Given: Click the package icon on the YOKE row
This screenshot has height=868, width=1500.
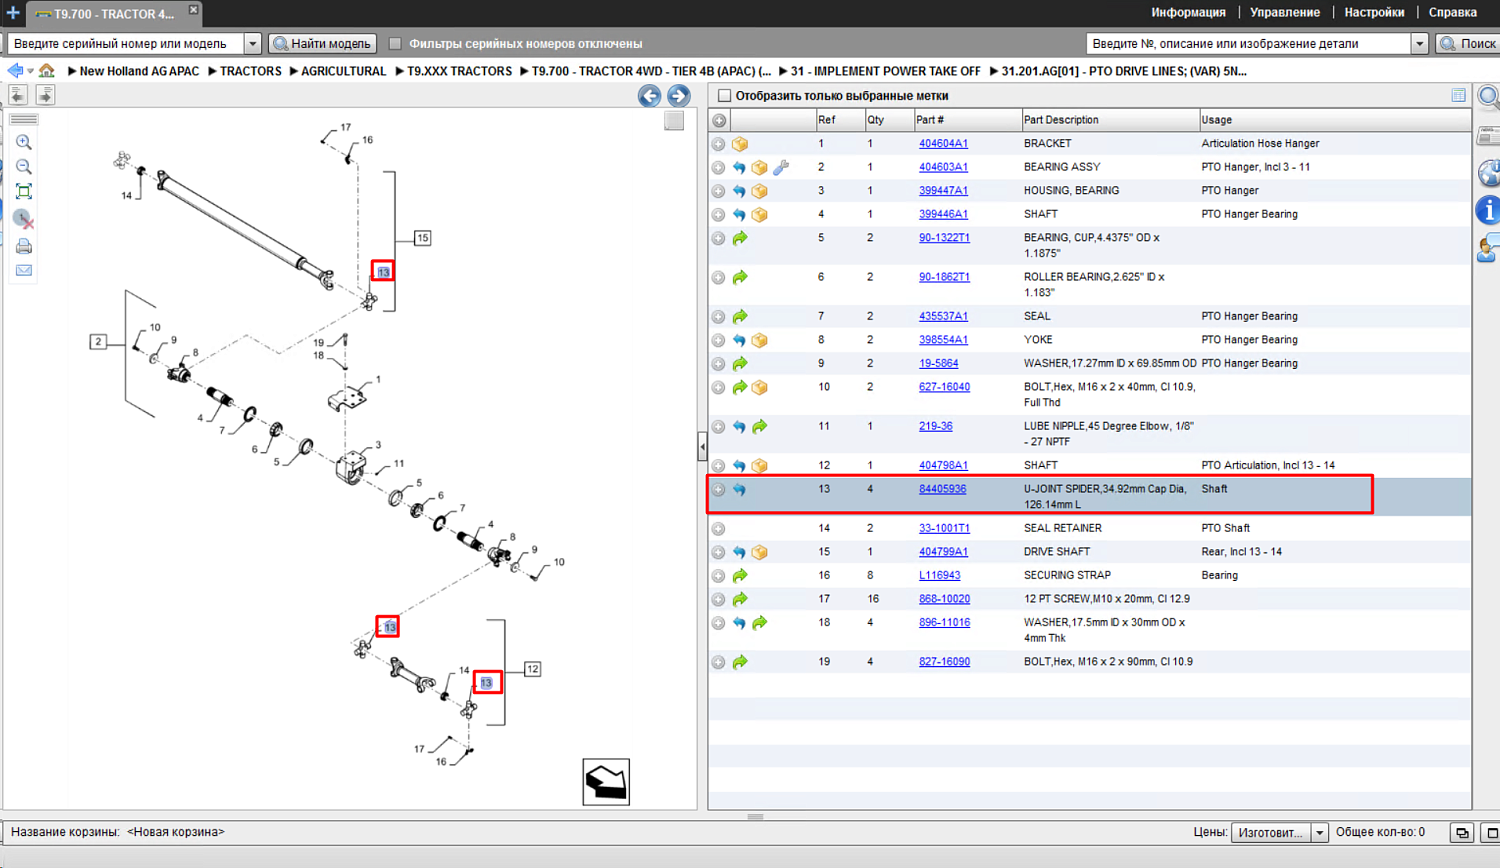Looking at the screenshot, I should (760, 341).
